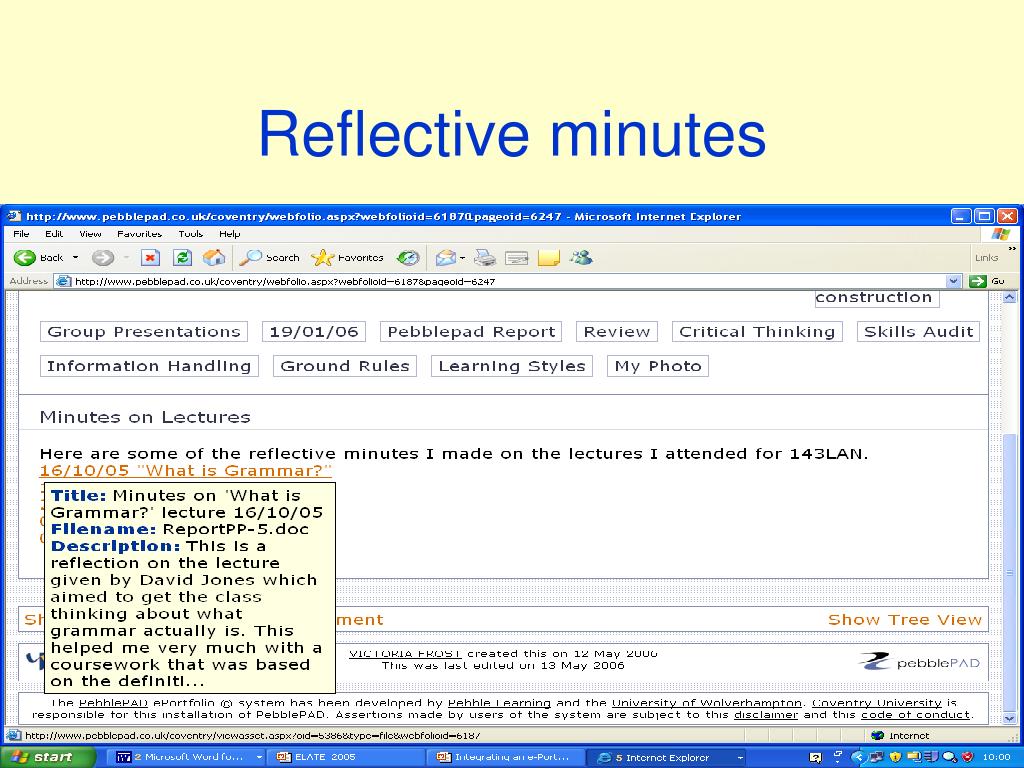Click the disclaimer link
The width and height of the screenshot is (1024, 768).
pyautogui.click(x=766, y=715)
